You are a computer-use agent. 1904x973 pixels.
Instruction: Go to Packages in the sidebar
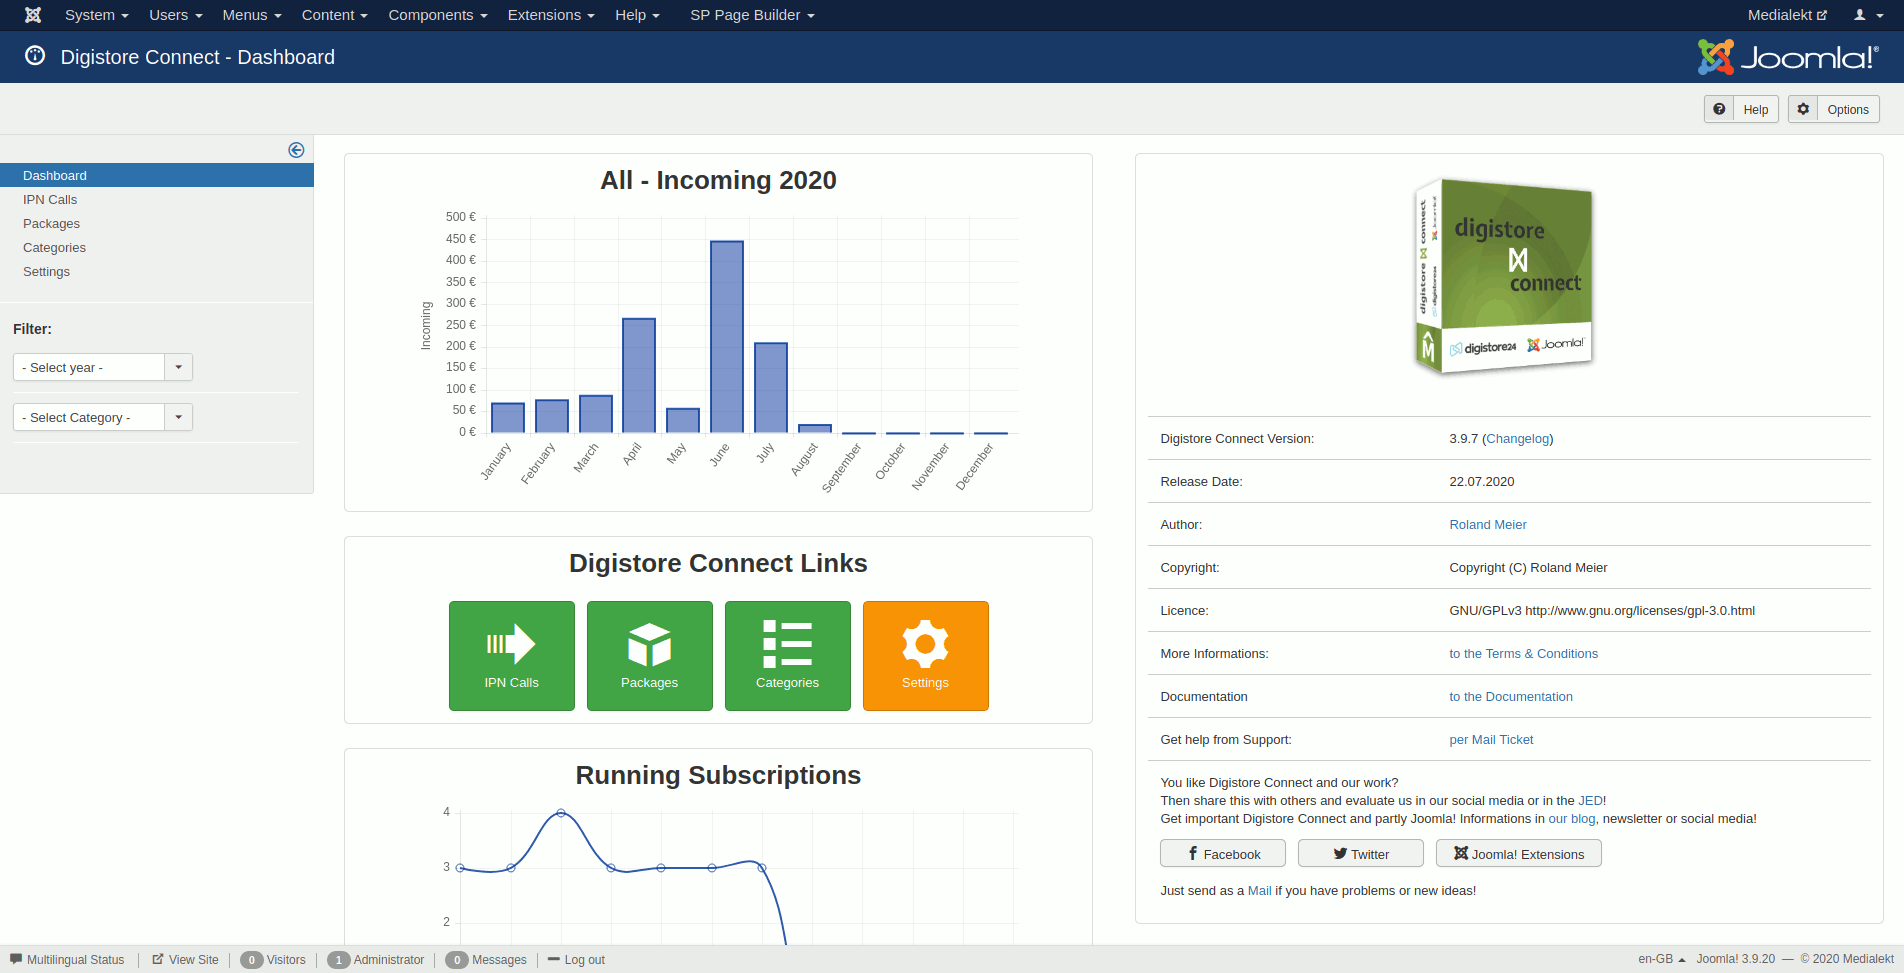tap(51, 223)
